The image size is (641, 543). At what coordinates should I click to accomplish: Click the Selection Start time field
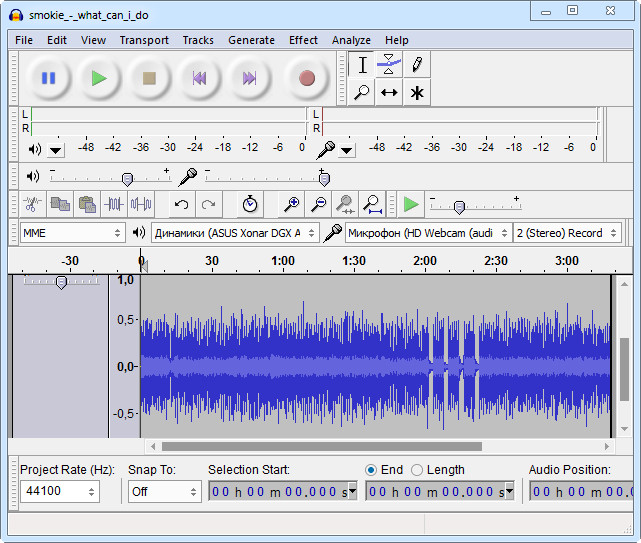pyautogui.click(x=280, y=492)
